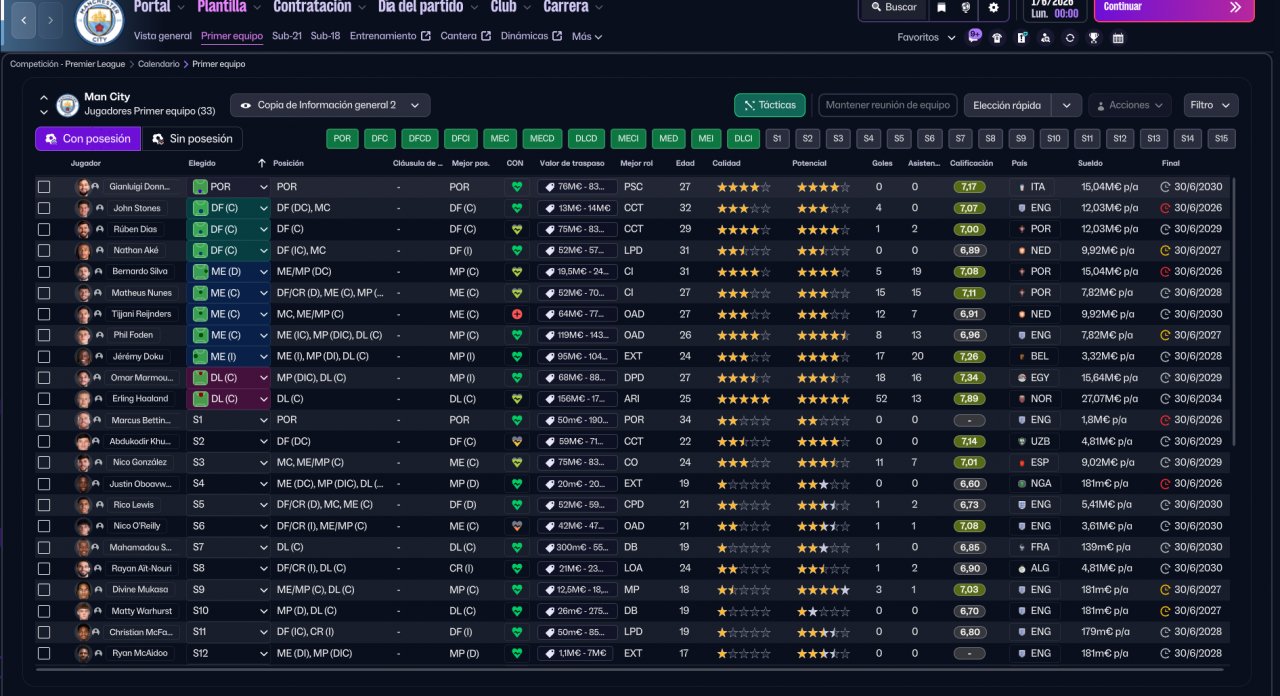This screenshot has width=1280, height=696.
Task: Click the trophy icon in favorites bar
Action: point(1094,38)
